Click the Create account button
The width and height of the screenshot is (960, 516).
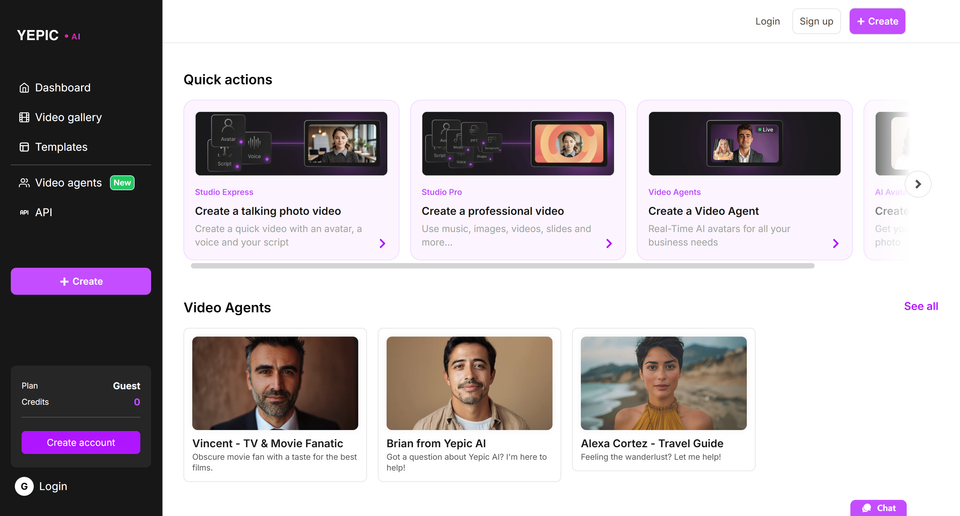[x=81, y=442]
